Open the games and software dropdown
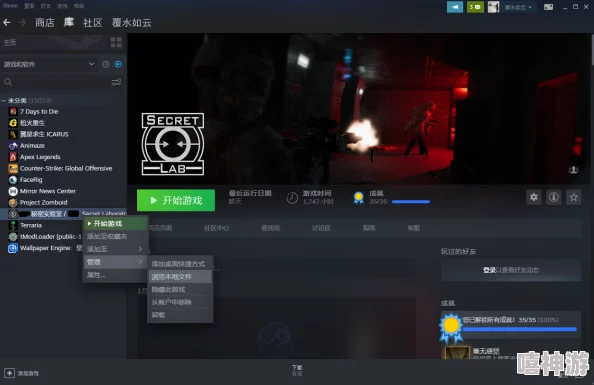 click(x=49, y=64)
